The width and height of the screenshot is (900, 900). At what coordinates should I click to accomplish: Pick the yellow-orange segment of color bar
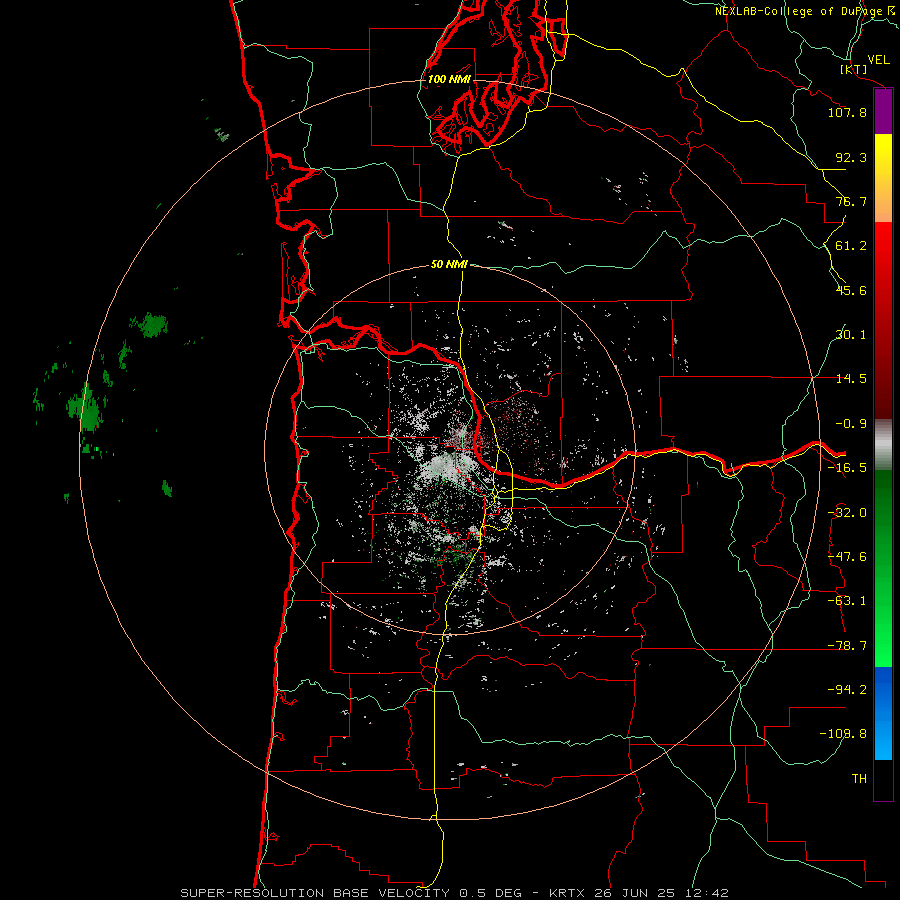(x=883, y=178)
